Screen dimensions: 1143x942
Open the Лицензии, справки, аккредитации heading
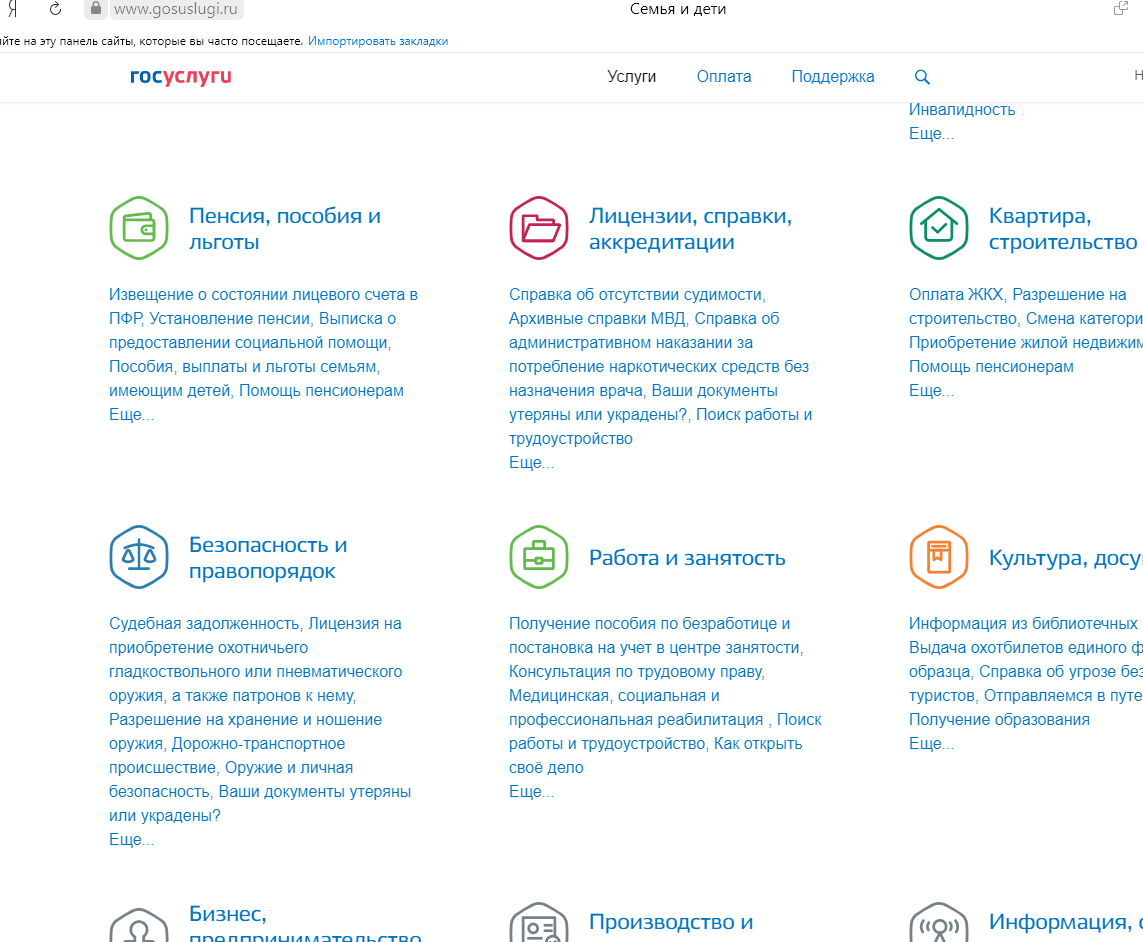690,228
